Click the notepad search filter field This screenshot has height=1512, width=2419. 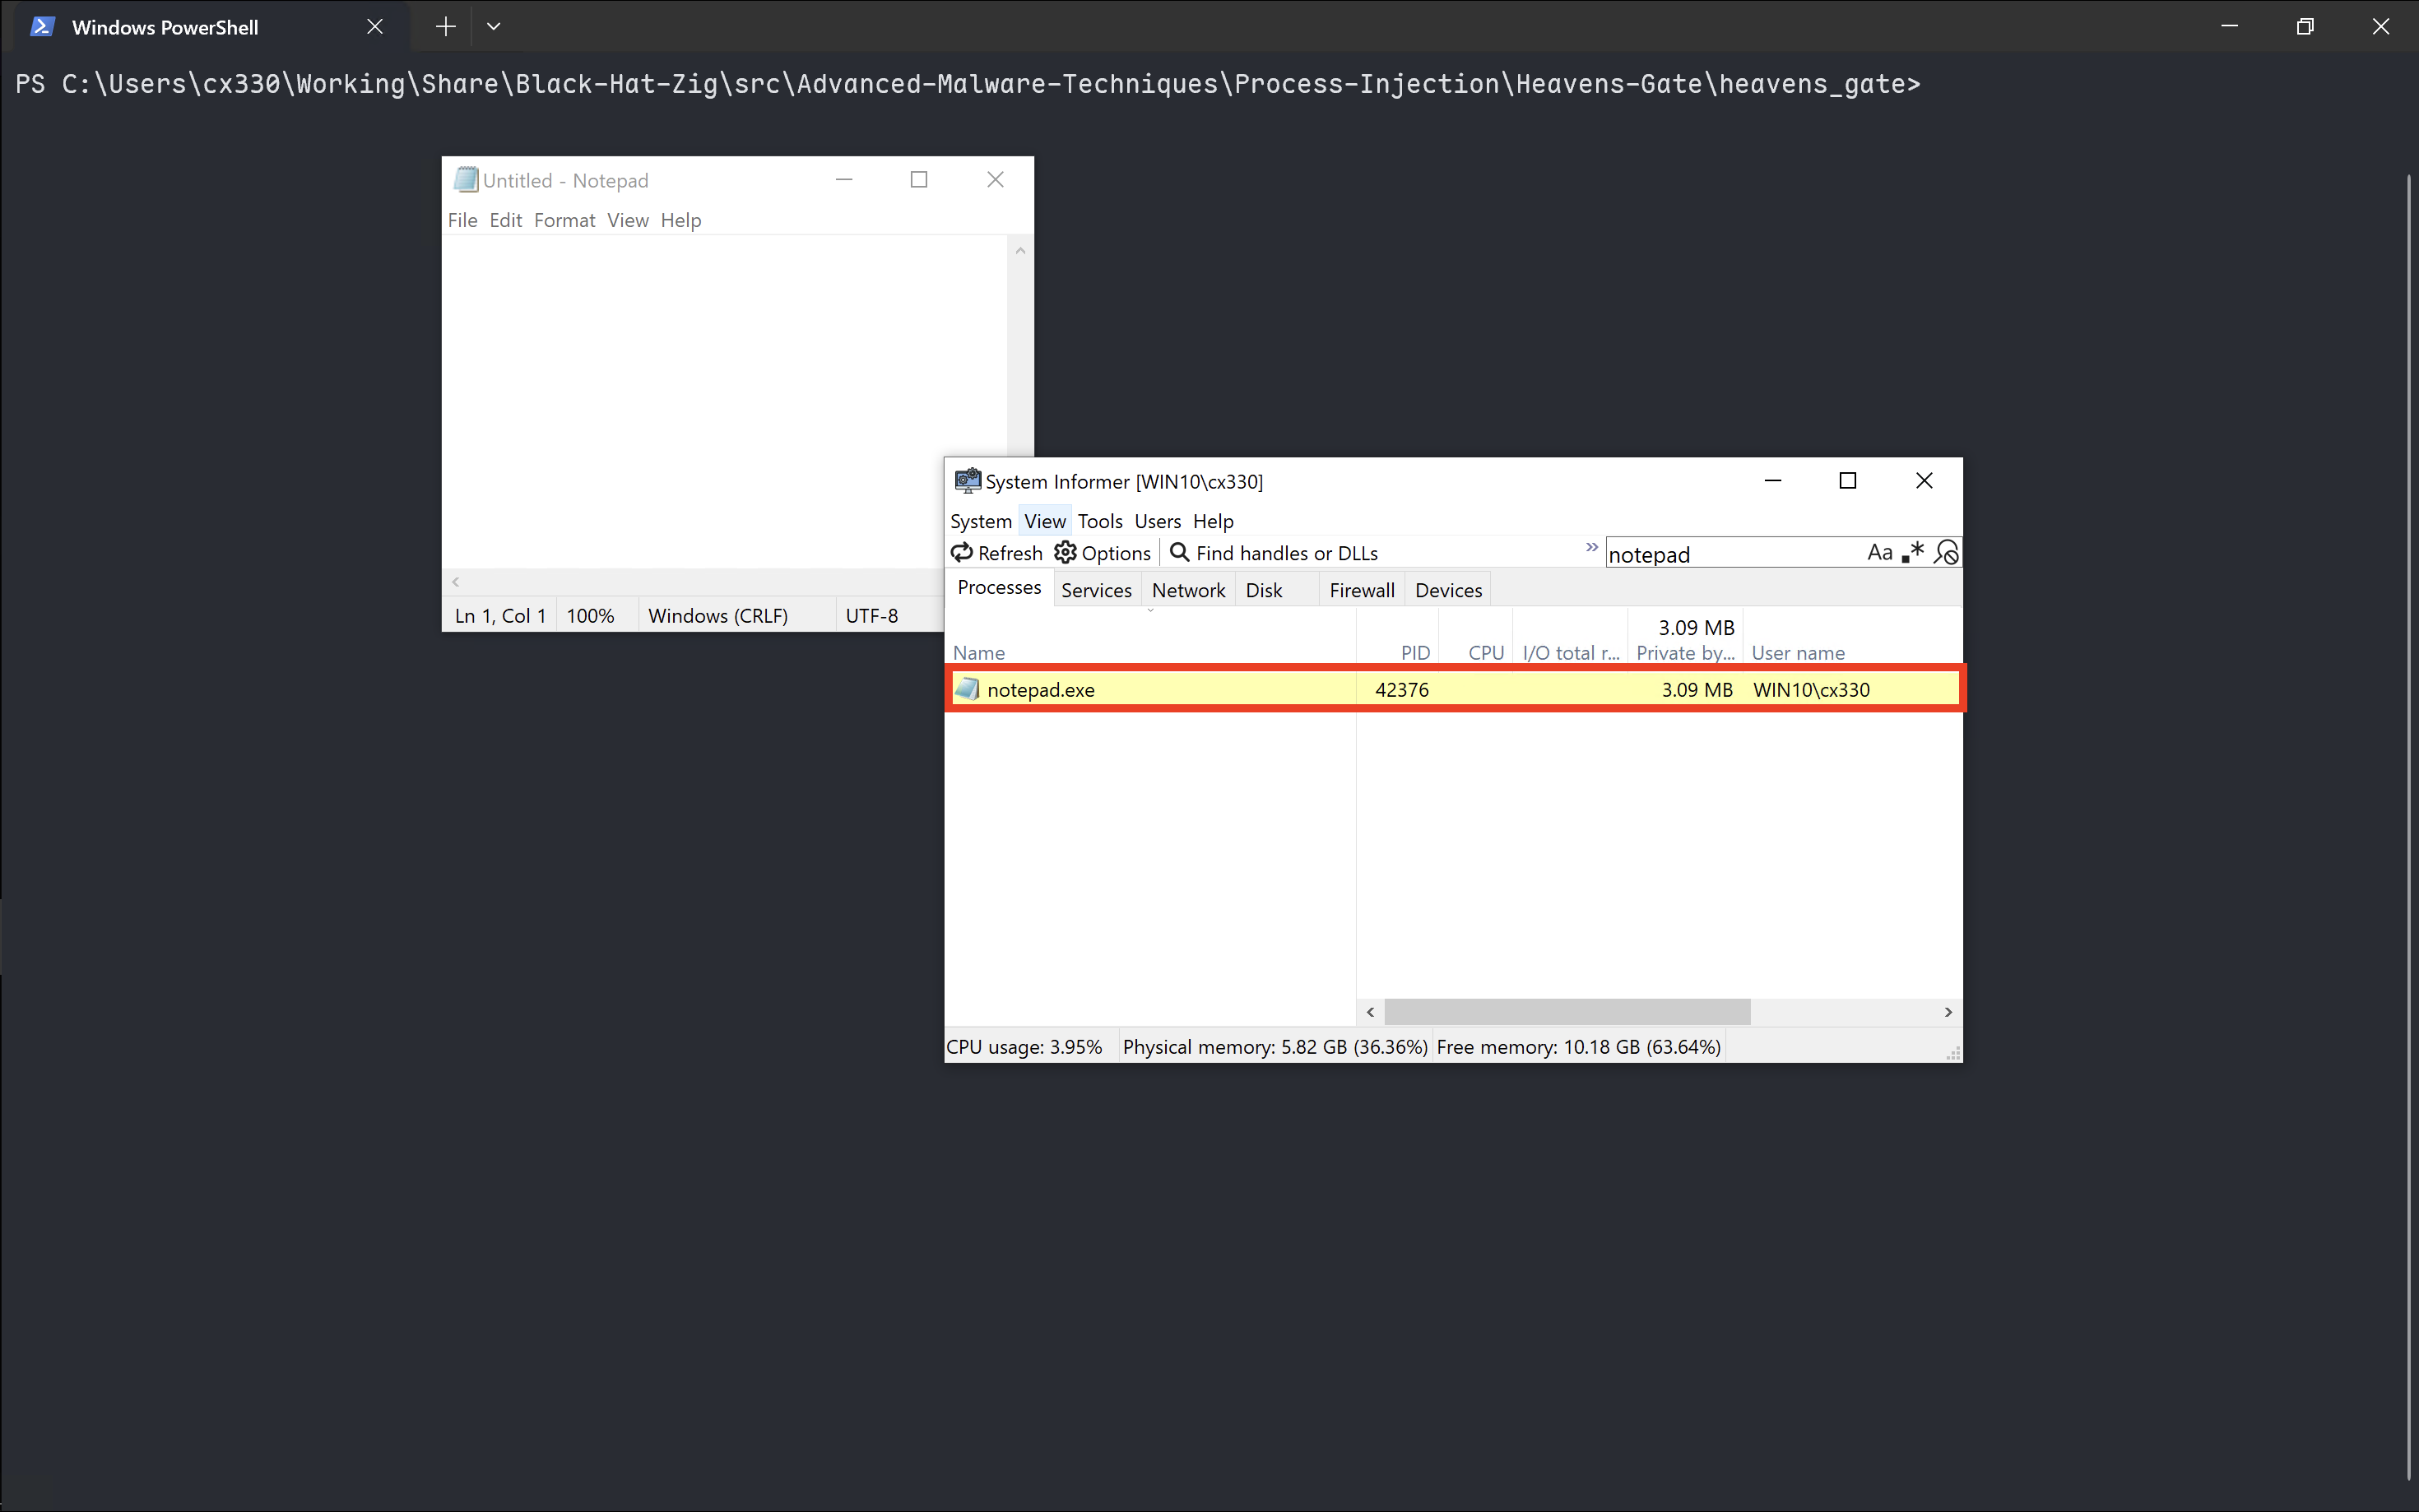1730,554
